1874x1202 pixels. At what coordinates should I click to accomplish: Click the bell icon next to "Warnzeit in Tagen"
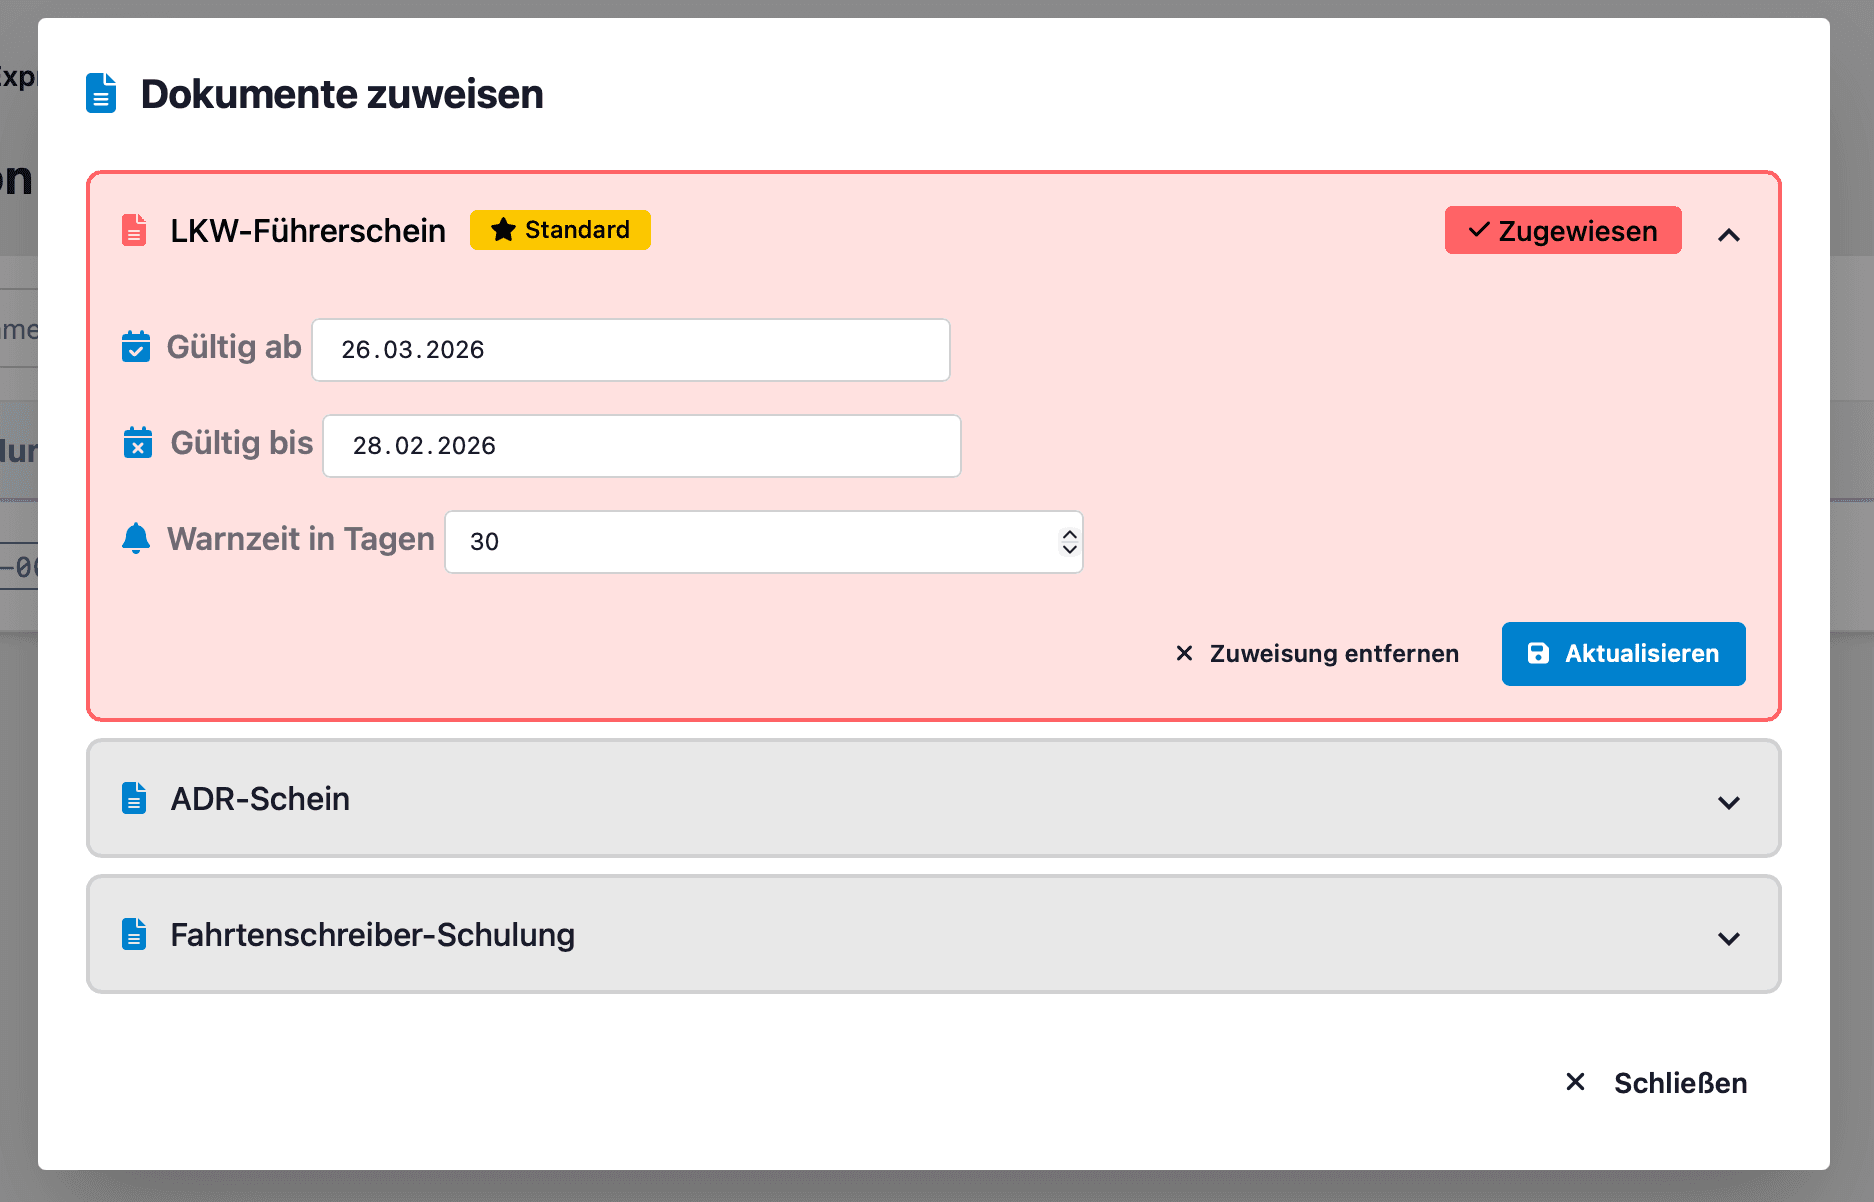(x=136, y=538)
